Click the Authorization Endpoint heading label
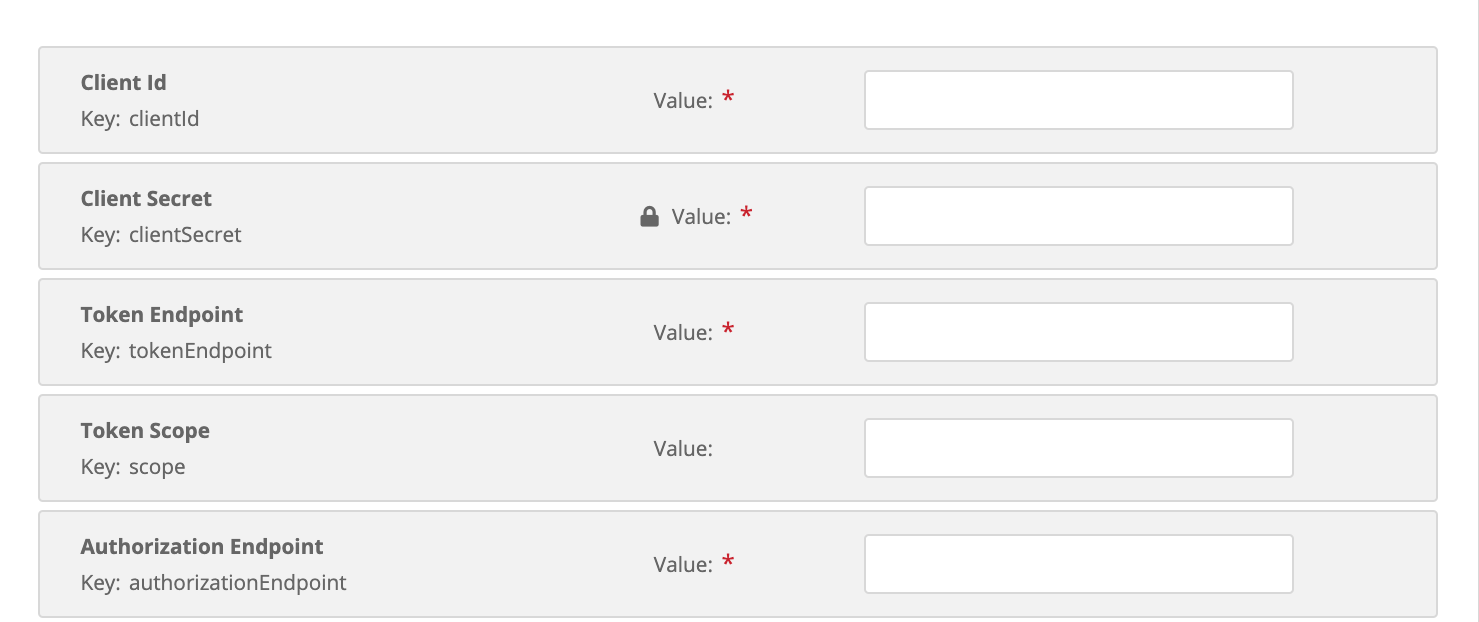Viewport: 1479px width, 622px height. point(202,547)
